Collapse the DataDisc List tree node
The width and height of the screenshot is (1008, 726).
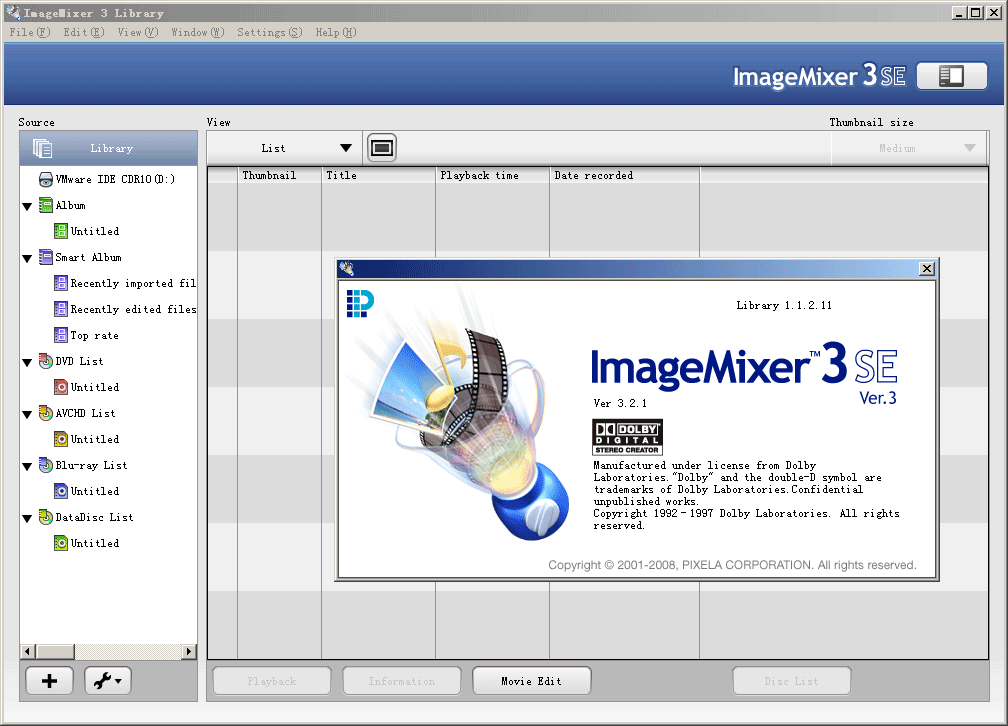(x=27, y=518)
